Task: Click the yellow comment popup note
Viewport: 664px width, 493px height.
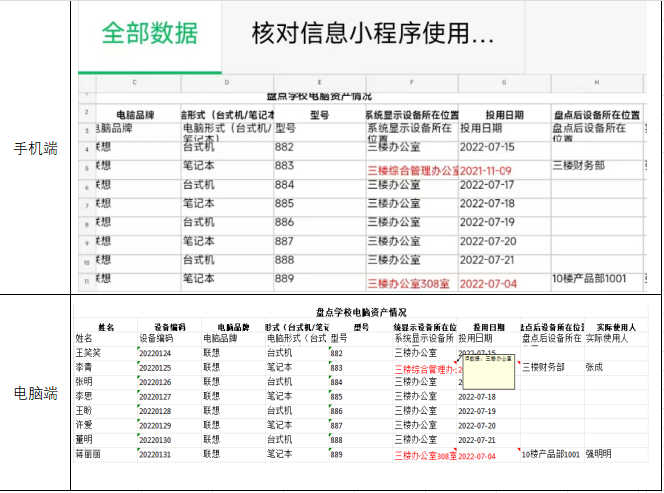Action: [x=489, y=372]
